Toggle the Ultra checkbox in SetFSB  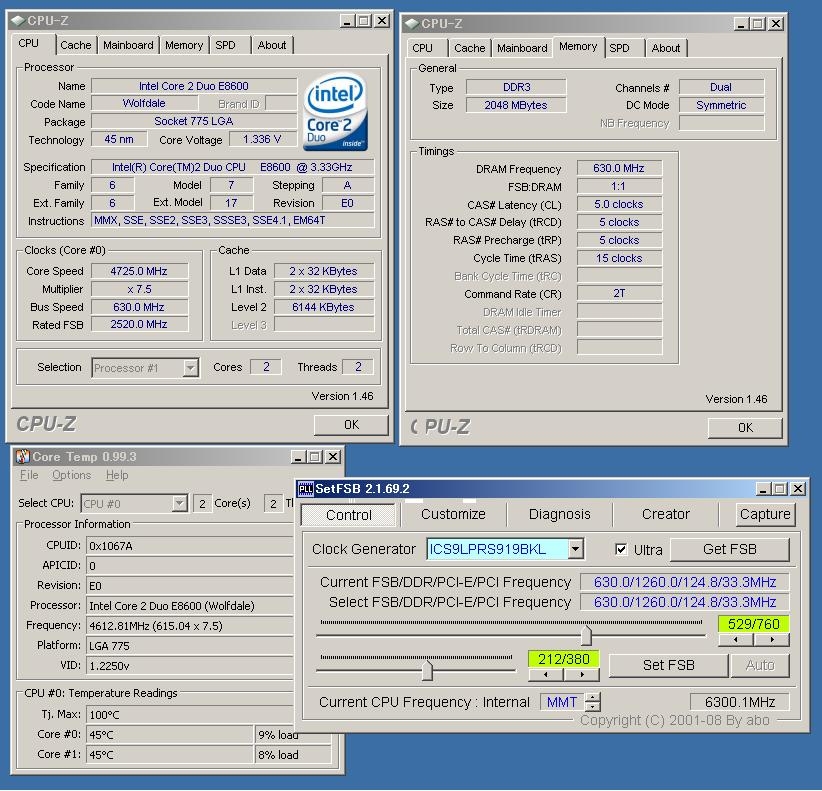(621, 550)
